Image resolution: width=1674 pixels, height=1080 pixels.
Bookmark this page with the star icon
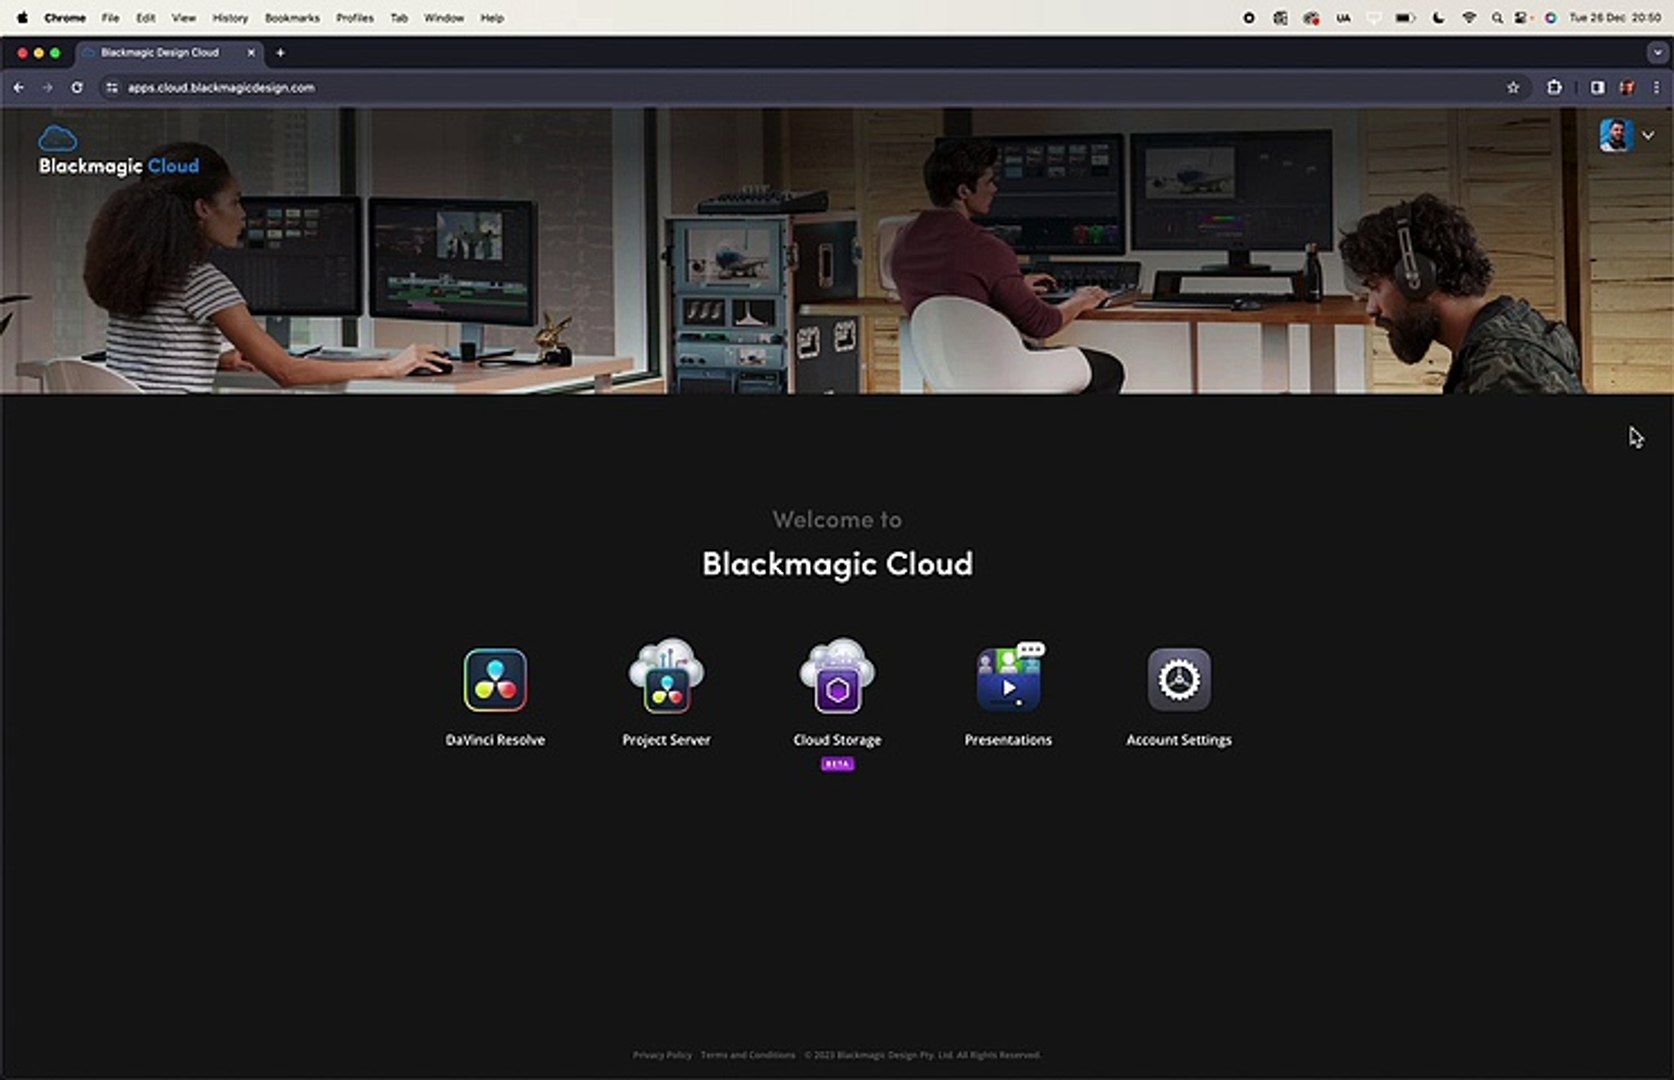(1513, 88)
